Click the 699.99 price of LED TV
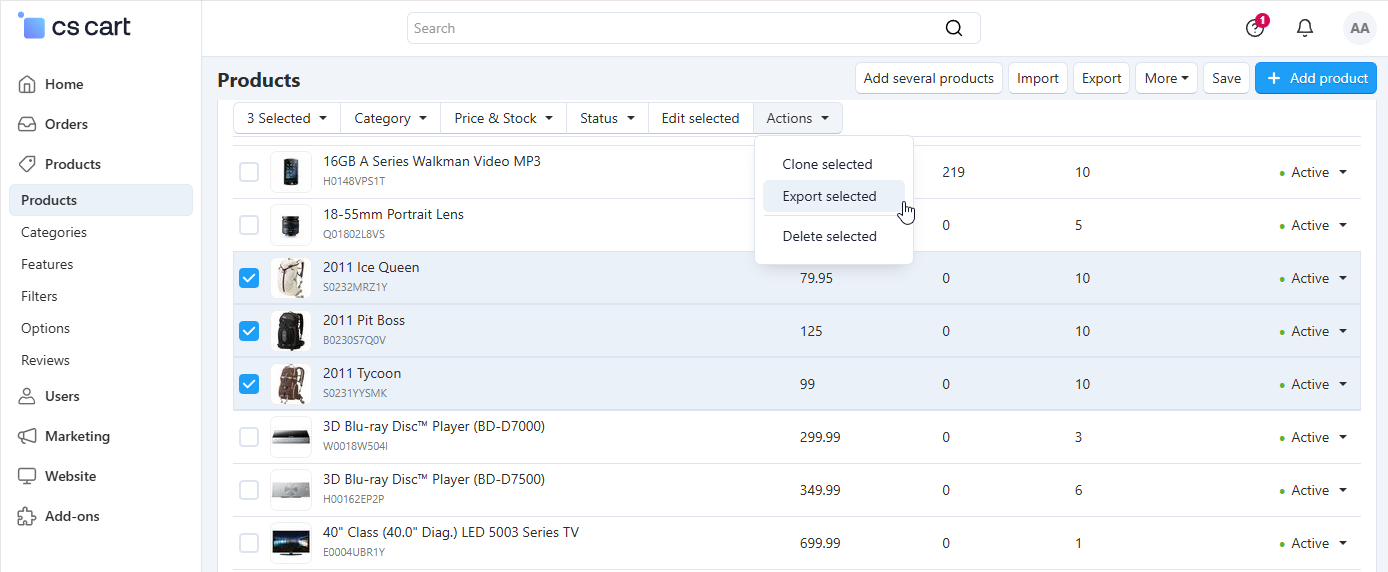 820,543
